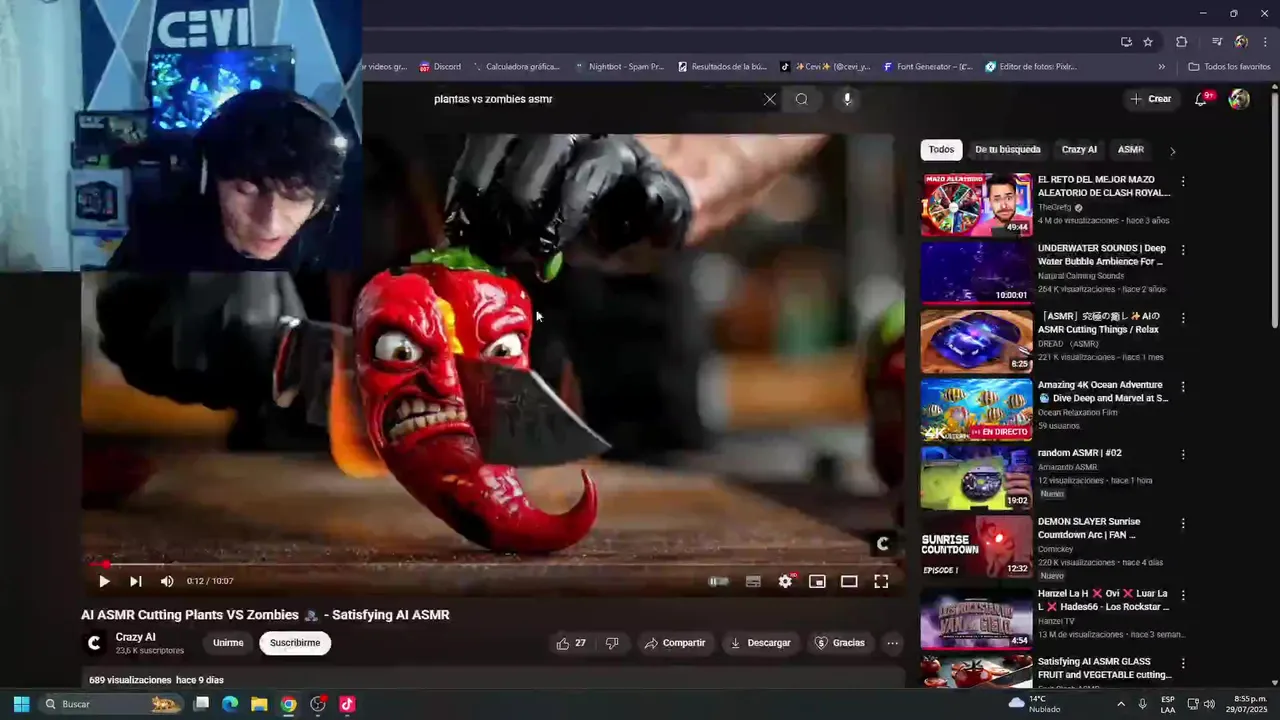Open the Crazy AI channel name link
The image size is (1280, 720).
[135, 637]
